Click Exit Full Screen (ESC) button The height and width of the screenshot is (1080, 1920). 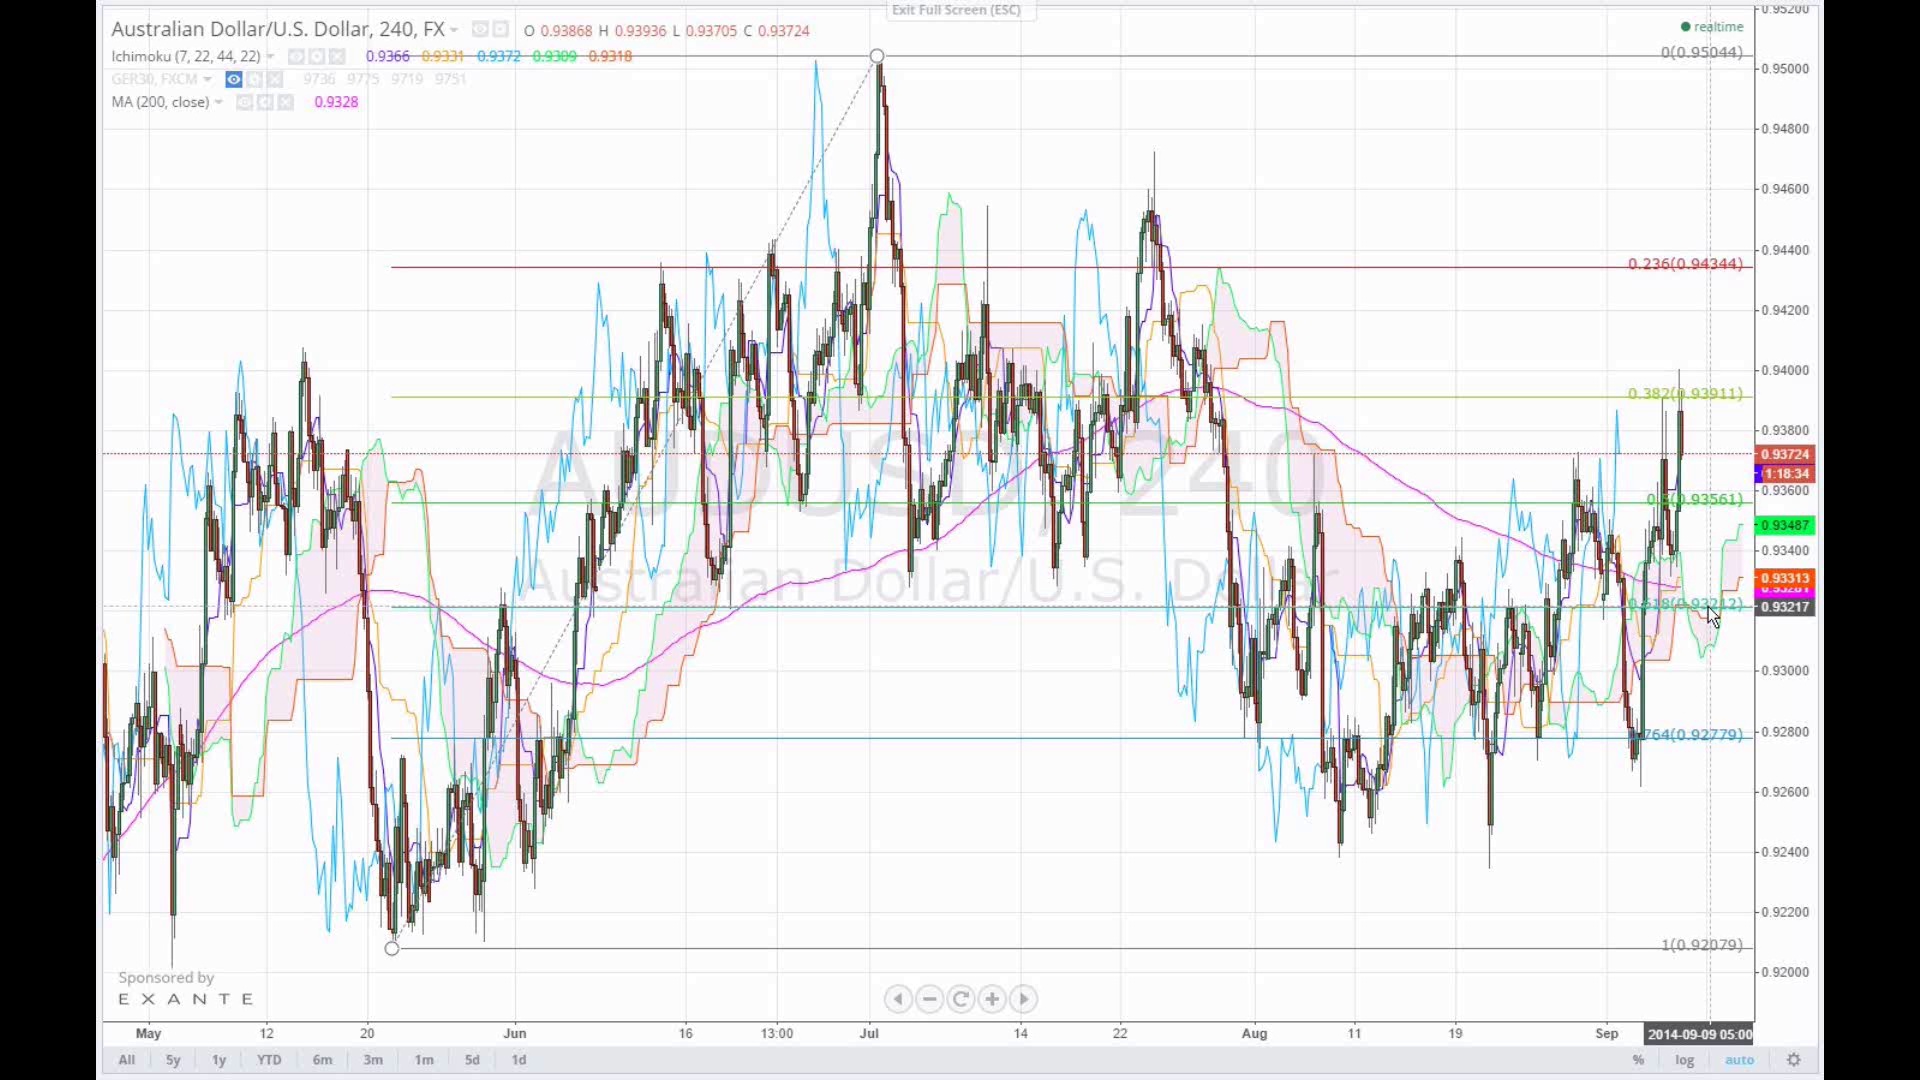point(956,10)
